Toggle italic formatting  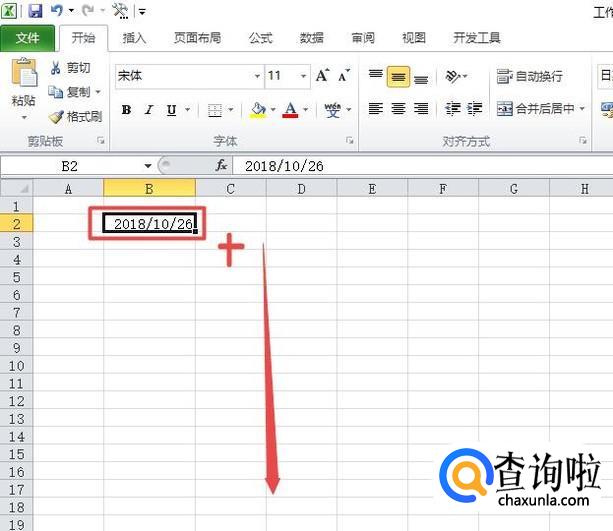pos(149,110)
